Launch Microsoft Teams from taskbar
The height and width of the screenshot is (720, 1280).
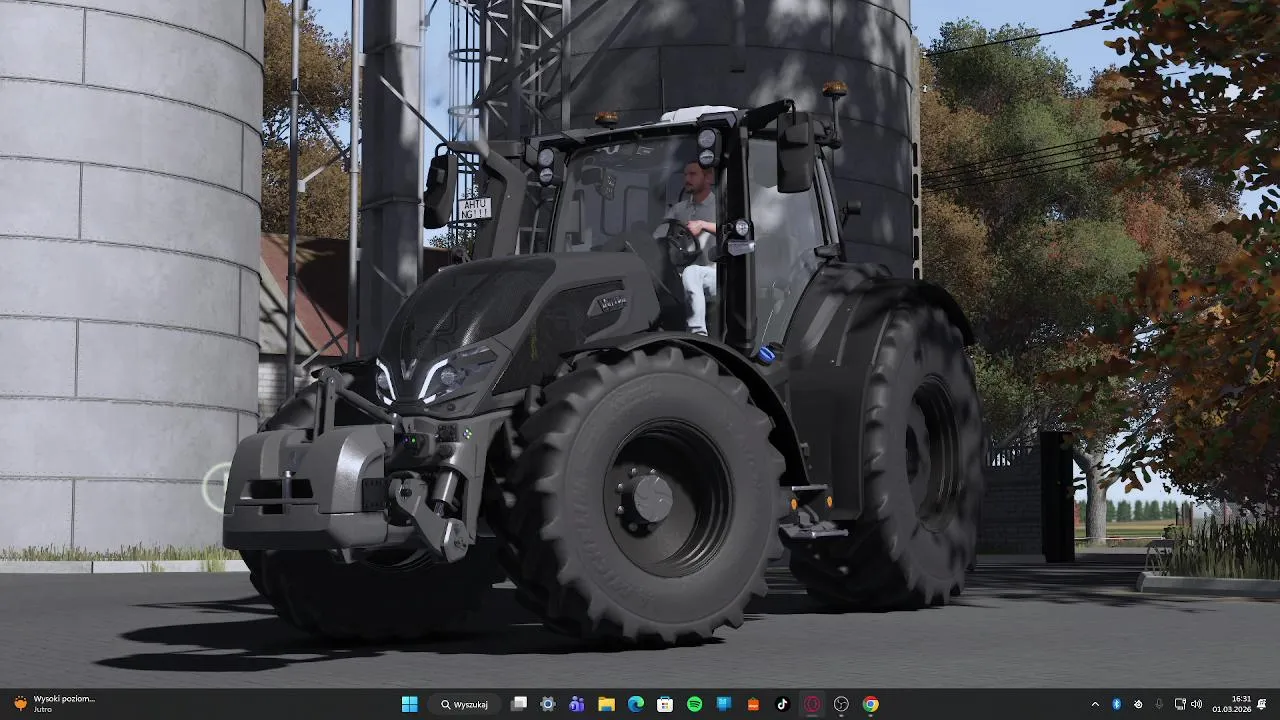(577, 704)
